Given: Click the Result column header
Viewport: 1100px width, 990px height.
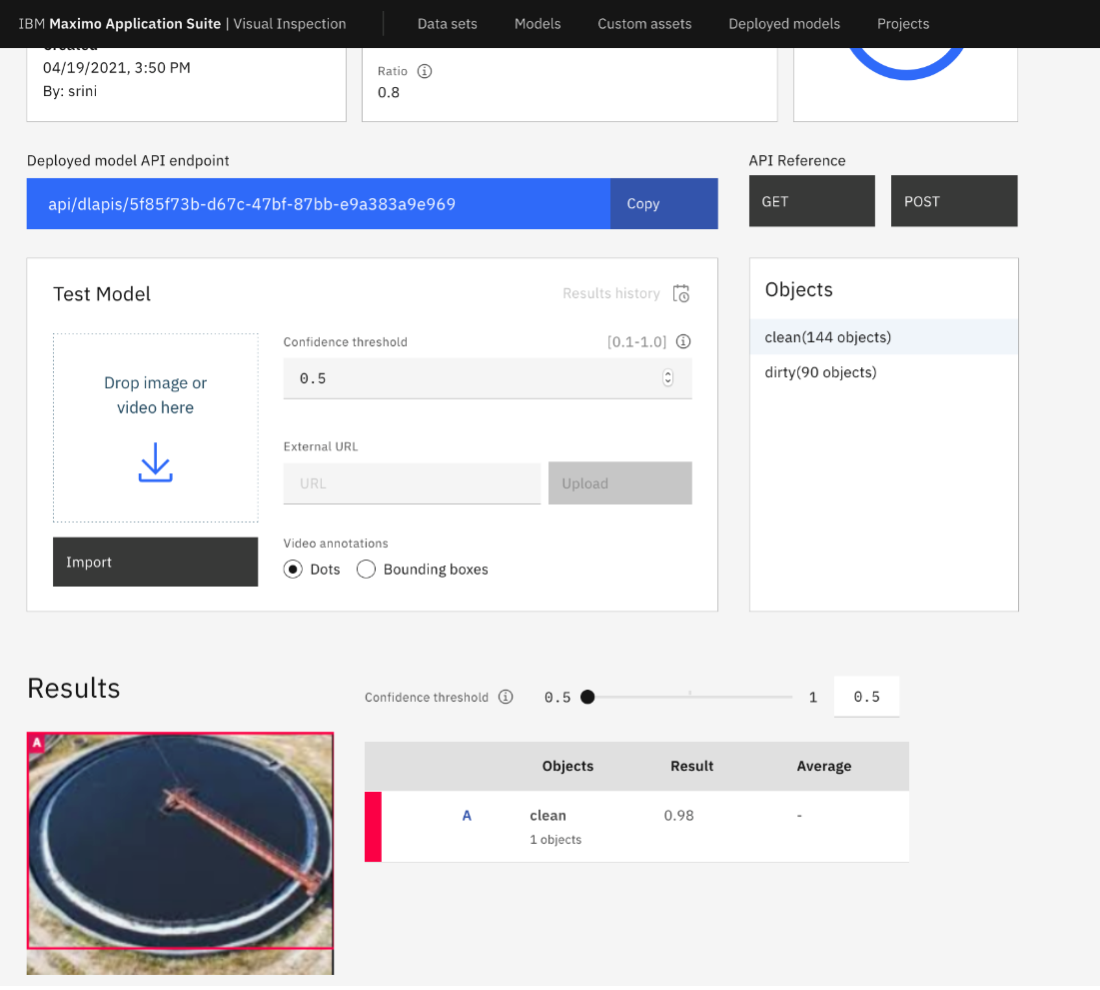Looking at the screenshot, I should click(x=692, y=766).
